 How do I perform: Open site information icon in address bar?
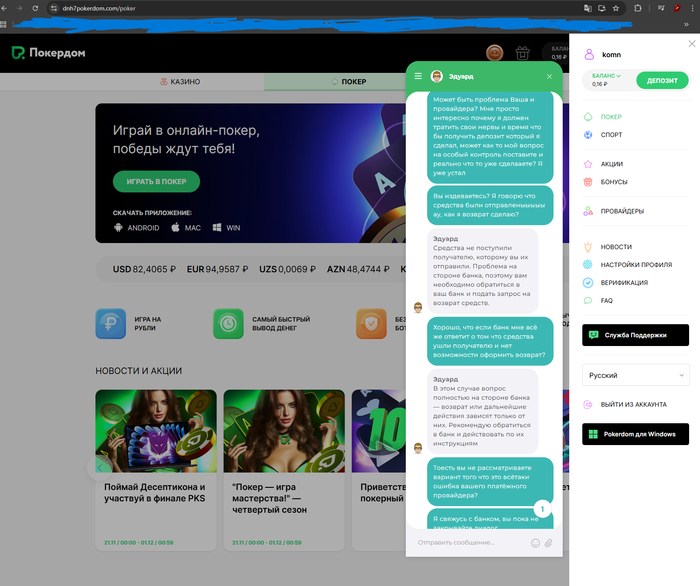click(54, 8)
